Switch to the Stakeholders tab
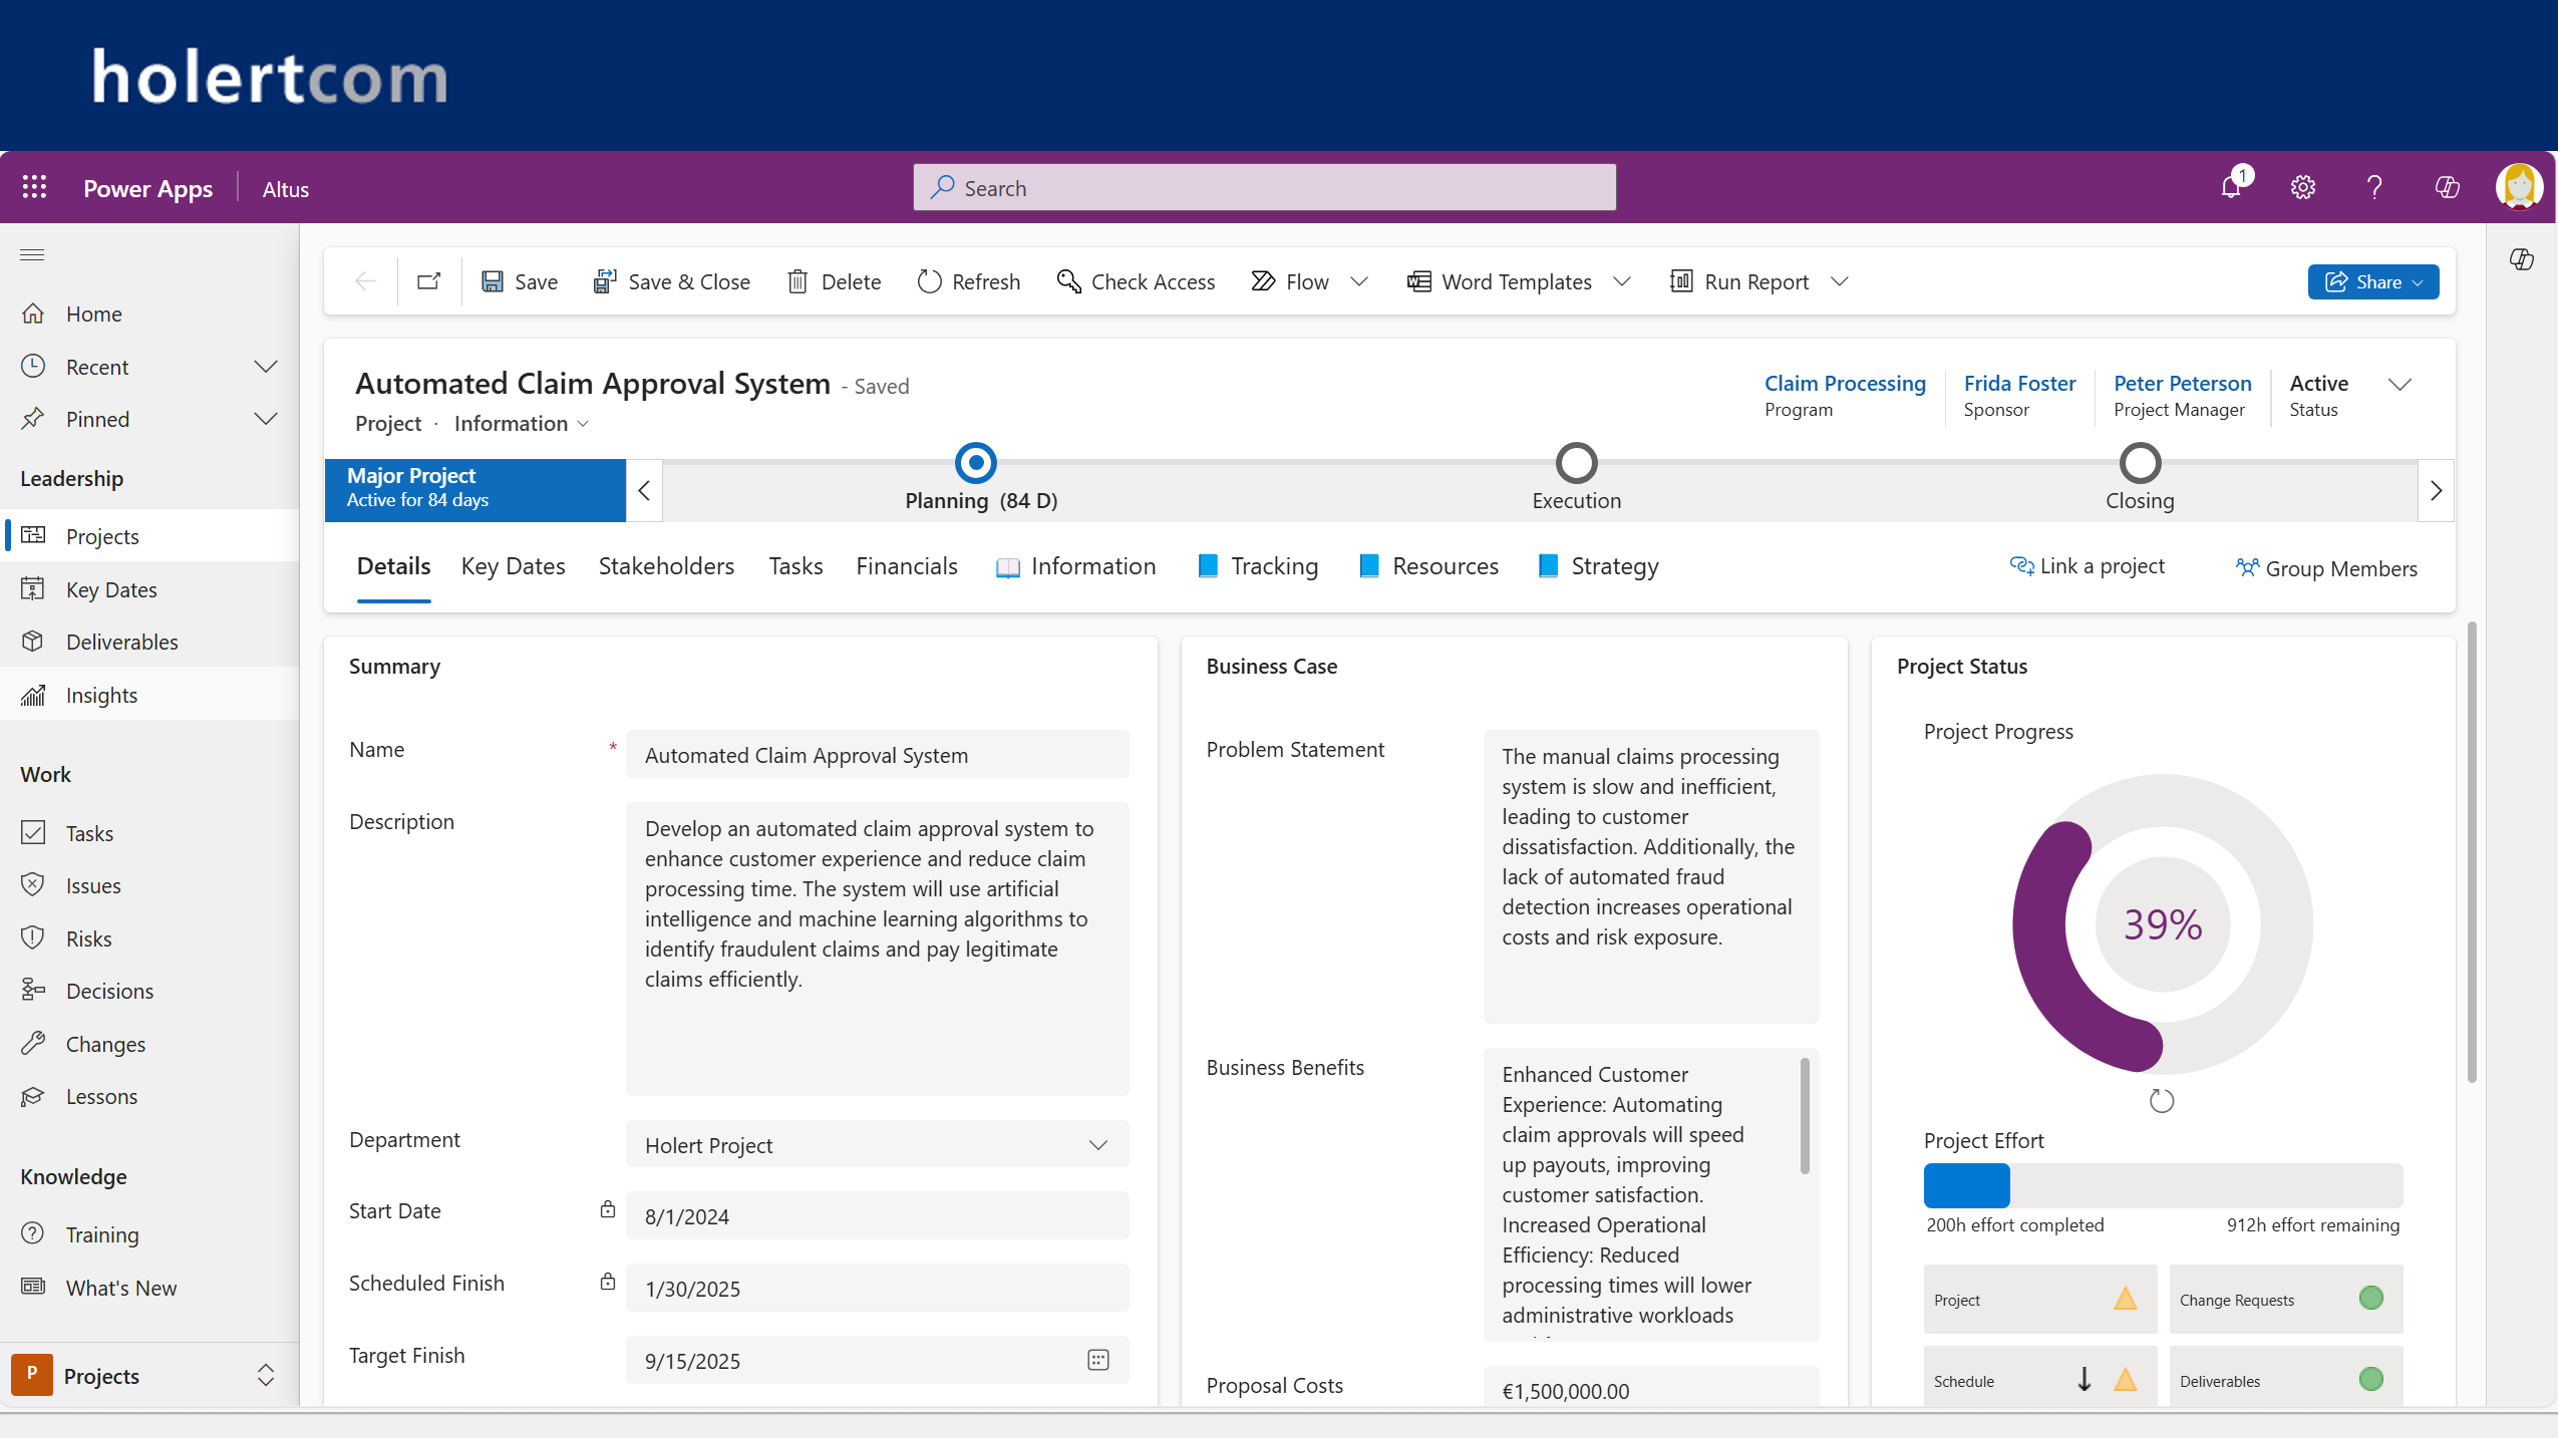 pyautogui.click(x=666, y=567)
